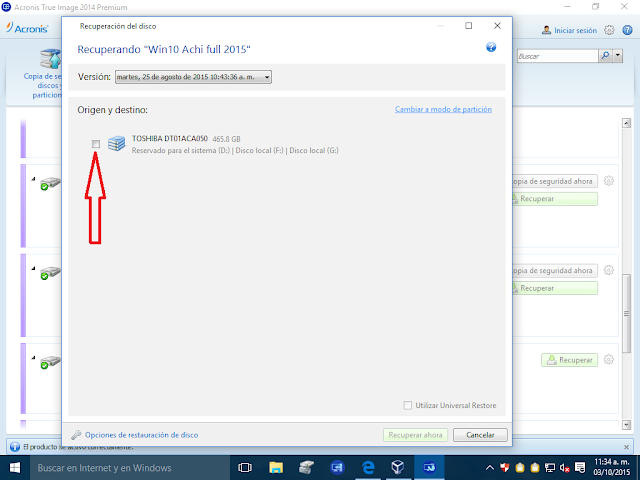Open the Windows Start menu
The width and height of the screenshot is (640, 480).
15,468
